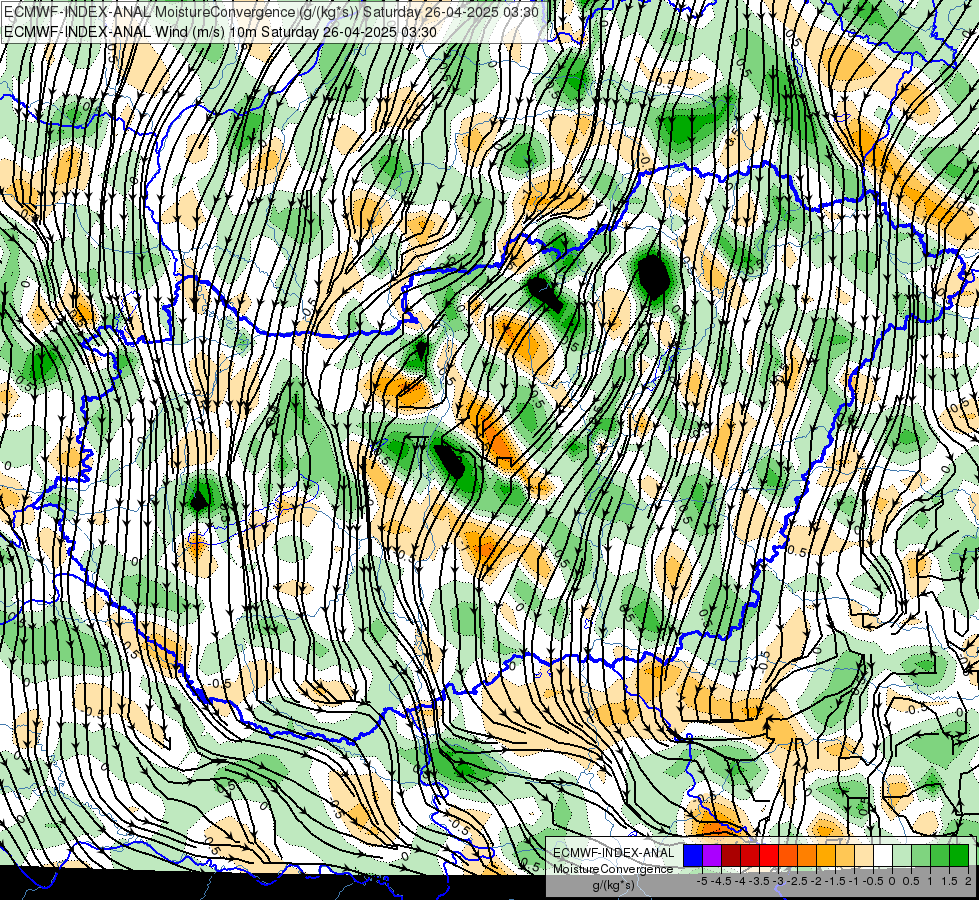Click the MoistureConvergence title line at top
This screenshot has height=900, width=979.
coord(271,12)
